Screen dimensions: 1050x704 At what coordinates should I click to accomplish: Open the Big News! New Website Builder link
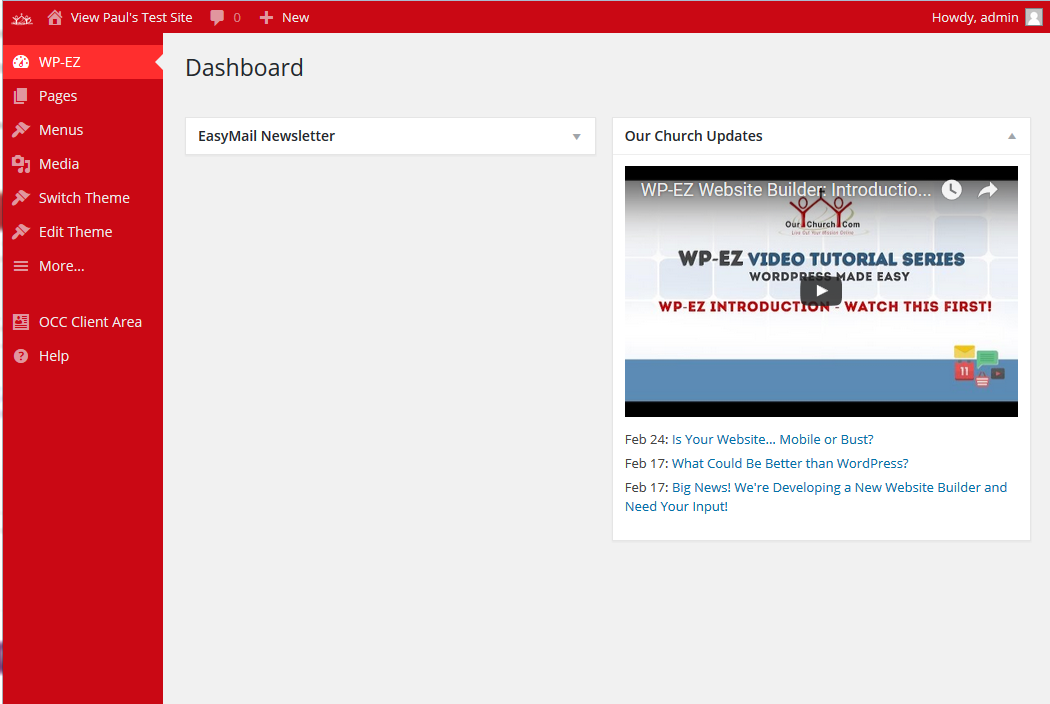point(816,497)
